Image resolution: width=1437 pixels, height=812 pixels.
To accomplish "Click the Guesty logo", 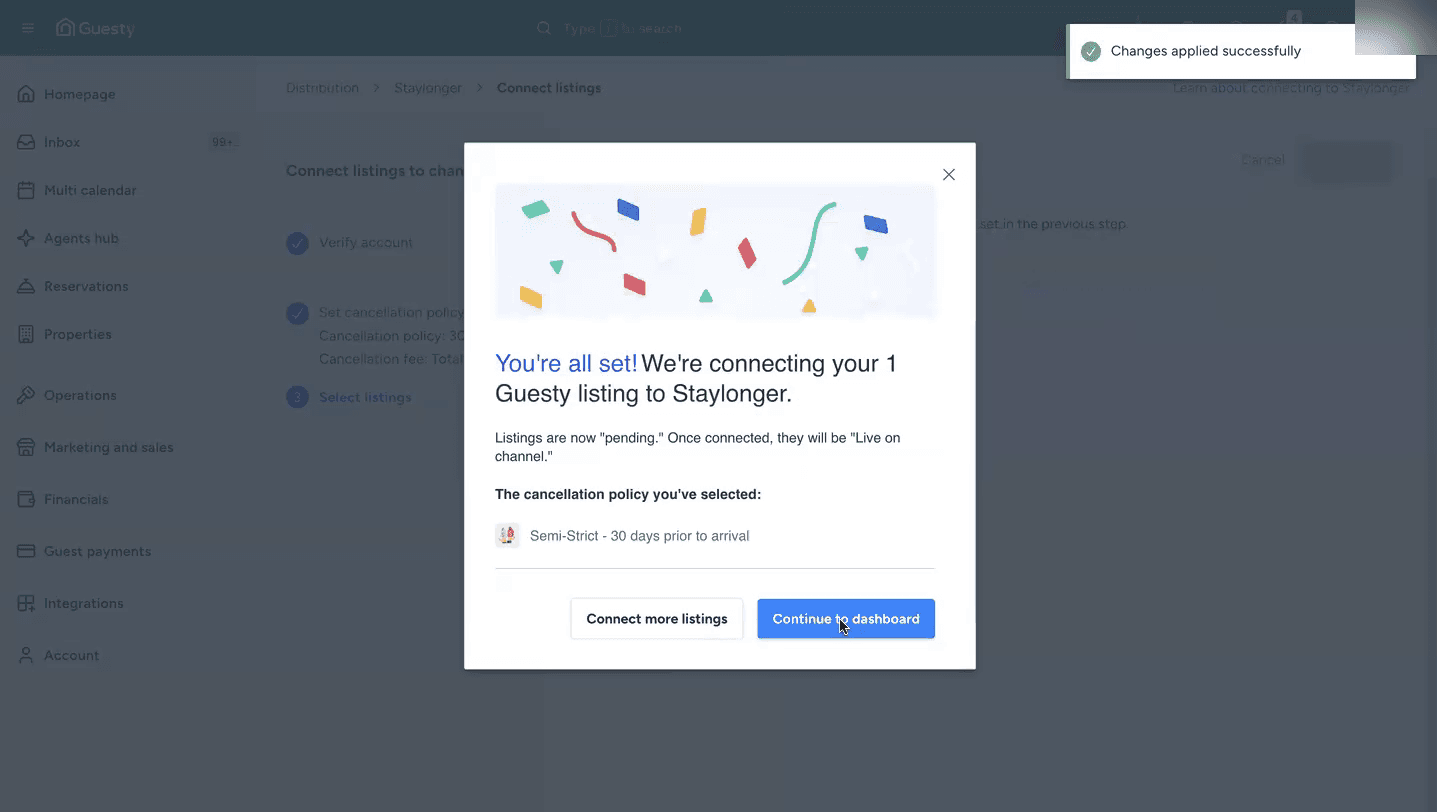I will [95, 28].
